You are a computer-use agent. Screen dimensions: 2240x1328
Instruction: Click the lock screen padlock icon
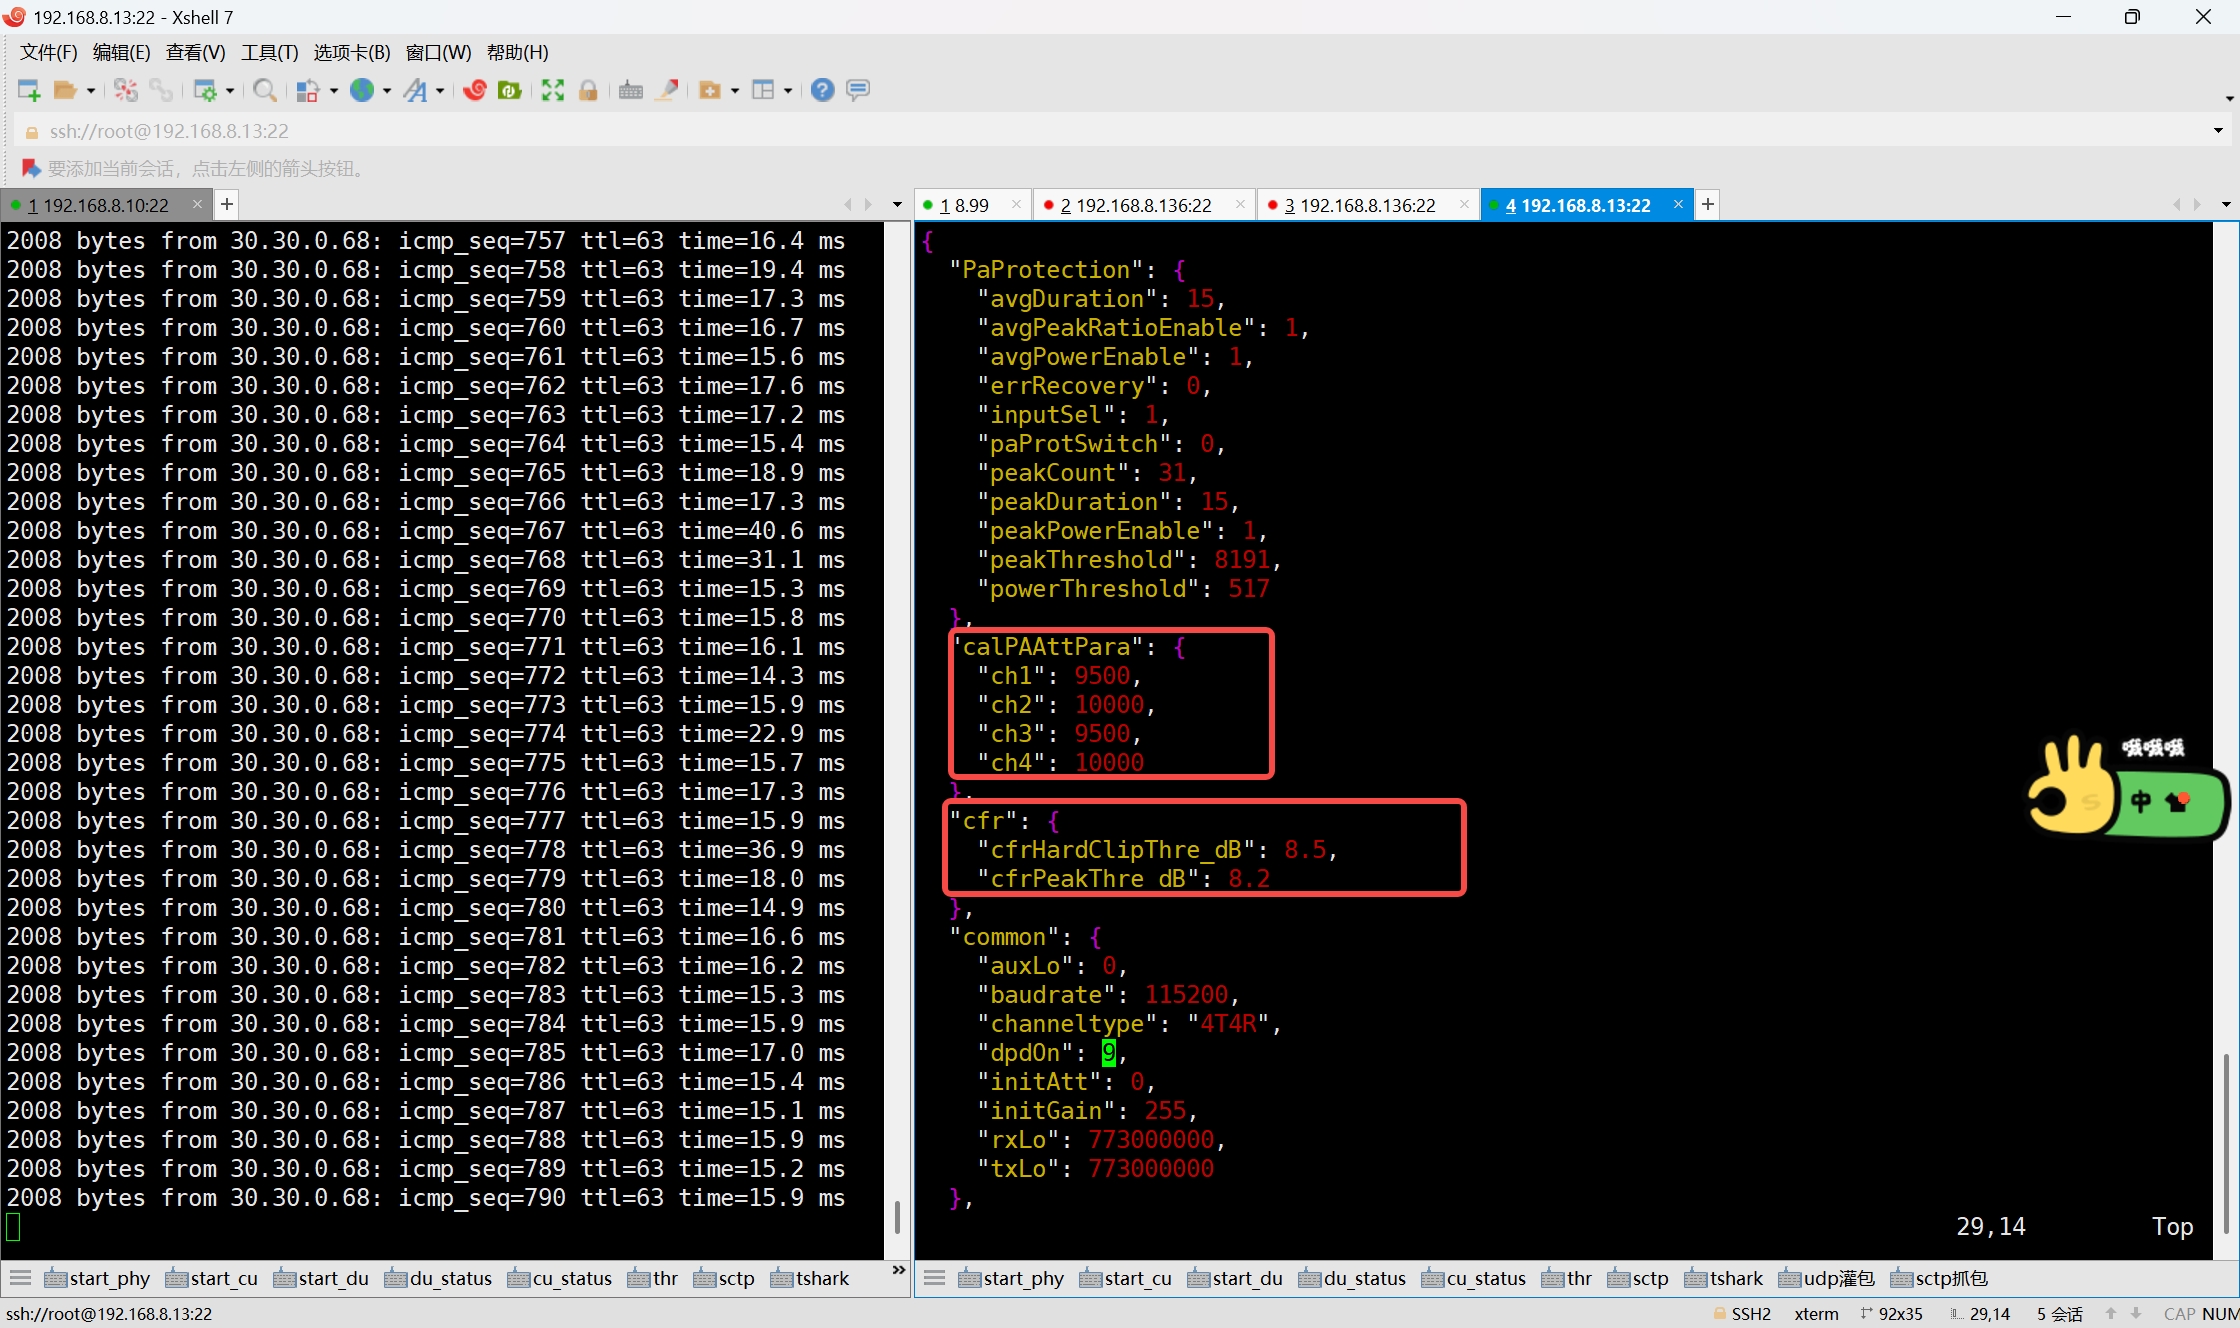[588, 91]
